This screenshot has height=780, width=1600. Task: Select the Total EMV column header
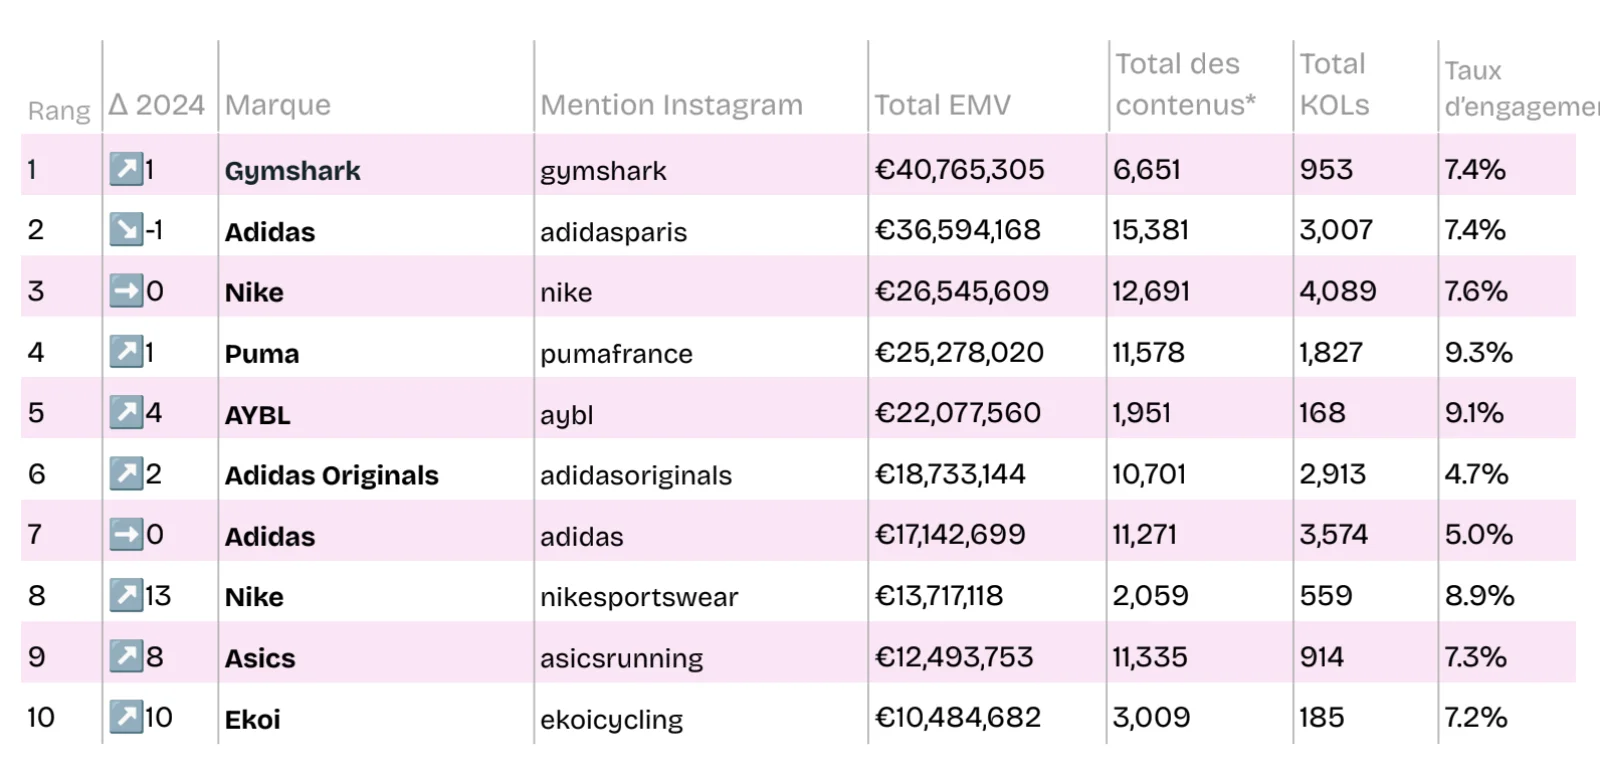pyautogui.click(x=942, y=105)
